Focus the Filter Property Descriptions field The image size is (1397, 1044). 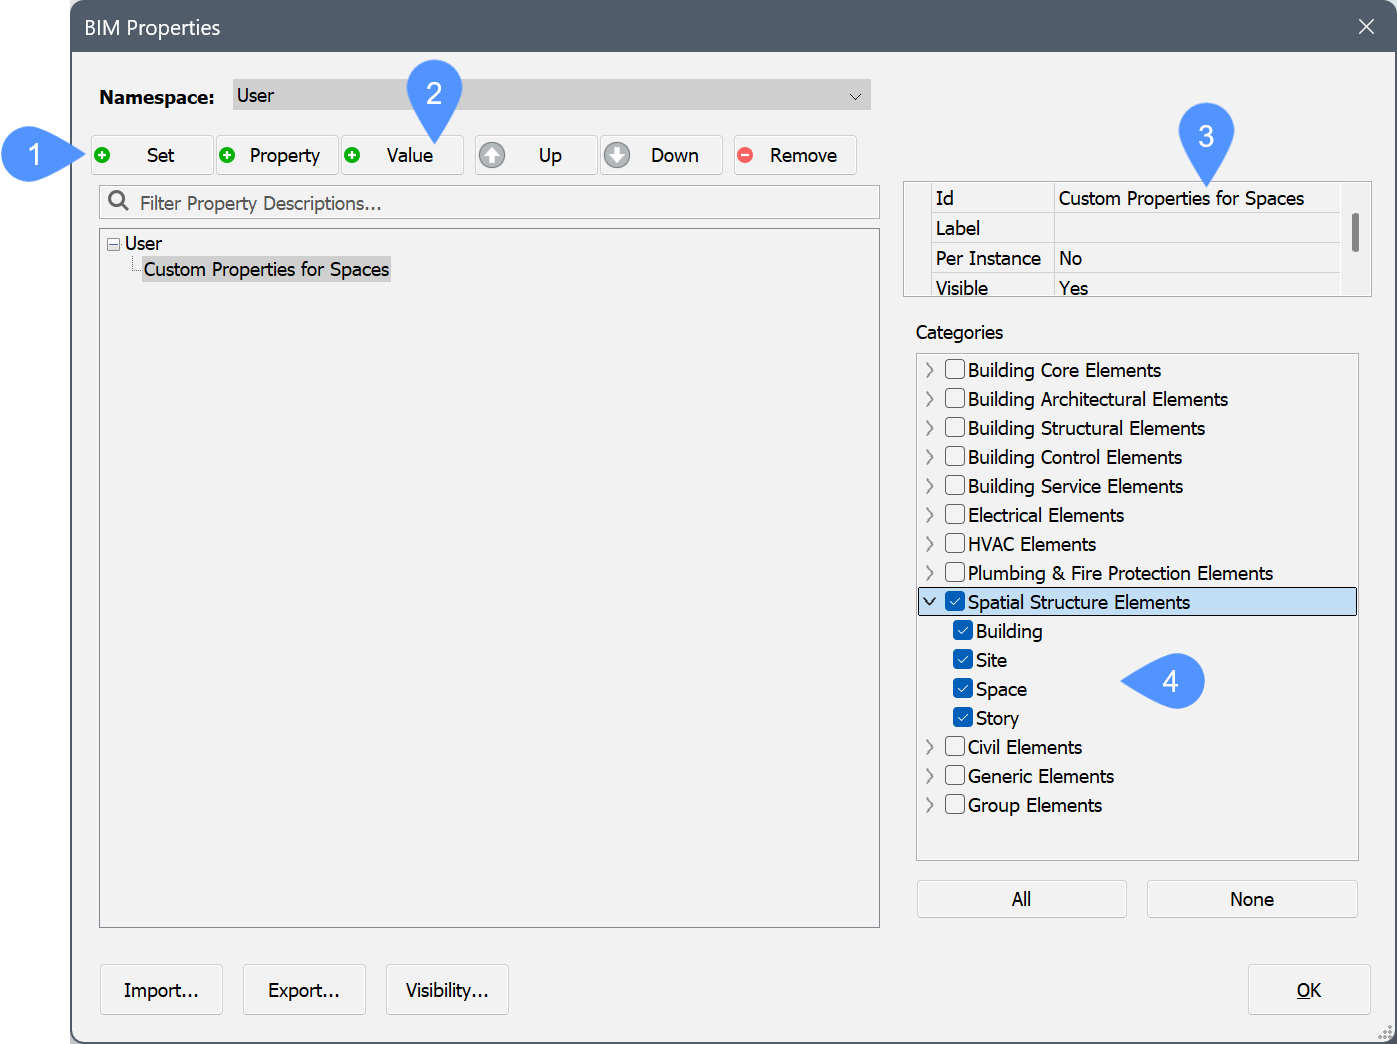pyautogui.click(x=500, y=203)
